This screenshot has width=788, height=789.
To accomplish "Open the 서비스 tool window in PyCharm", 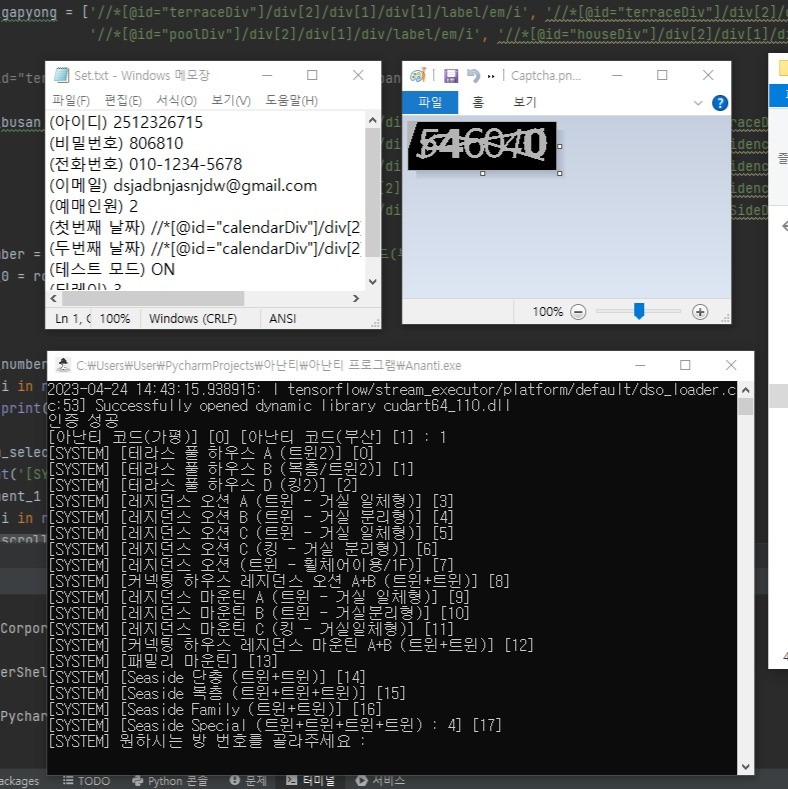I will [x=380, y=781].
